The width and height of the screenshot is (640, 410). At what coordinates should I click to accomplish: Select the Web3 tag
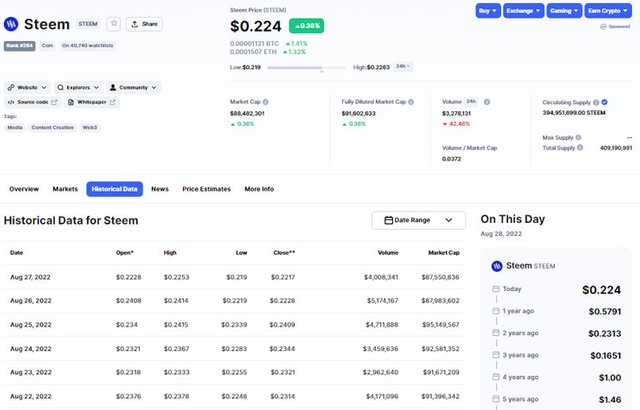click(90, 127)
